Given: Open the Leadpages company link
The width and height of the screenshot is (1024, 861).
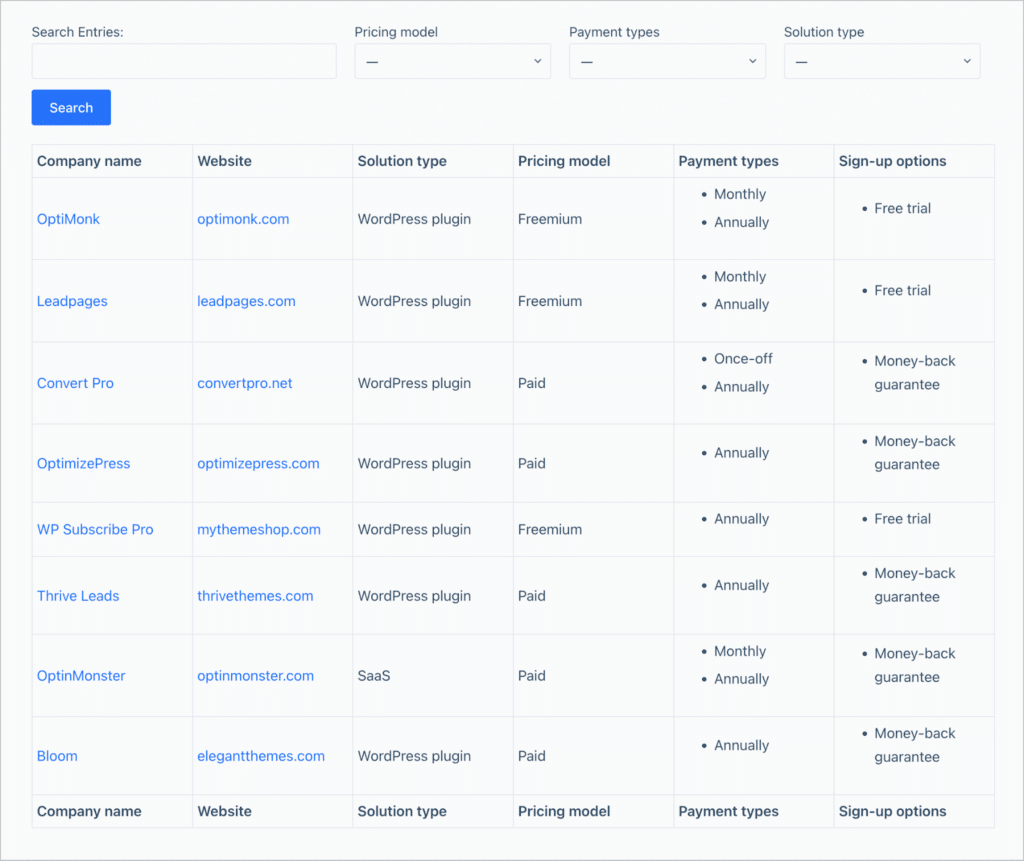Looking at the screenshot, I should click(72, 301).
